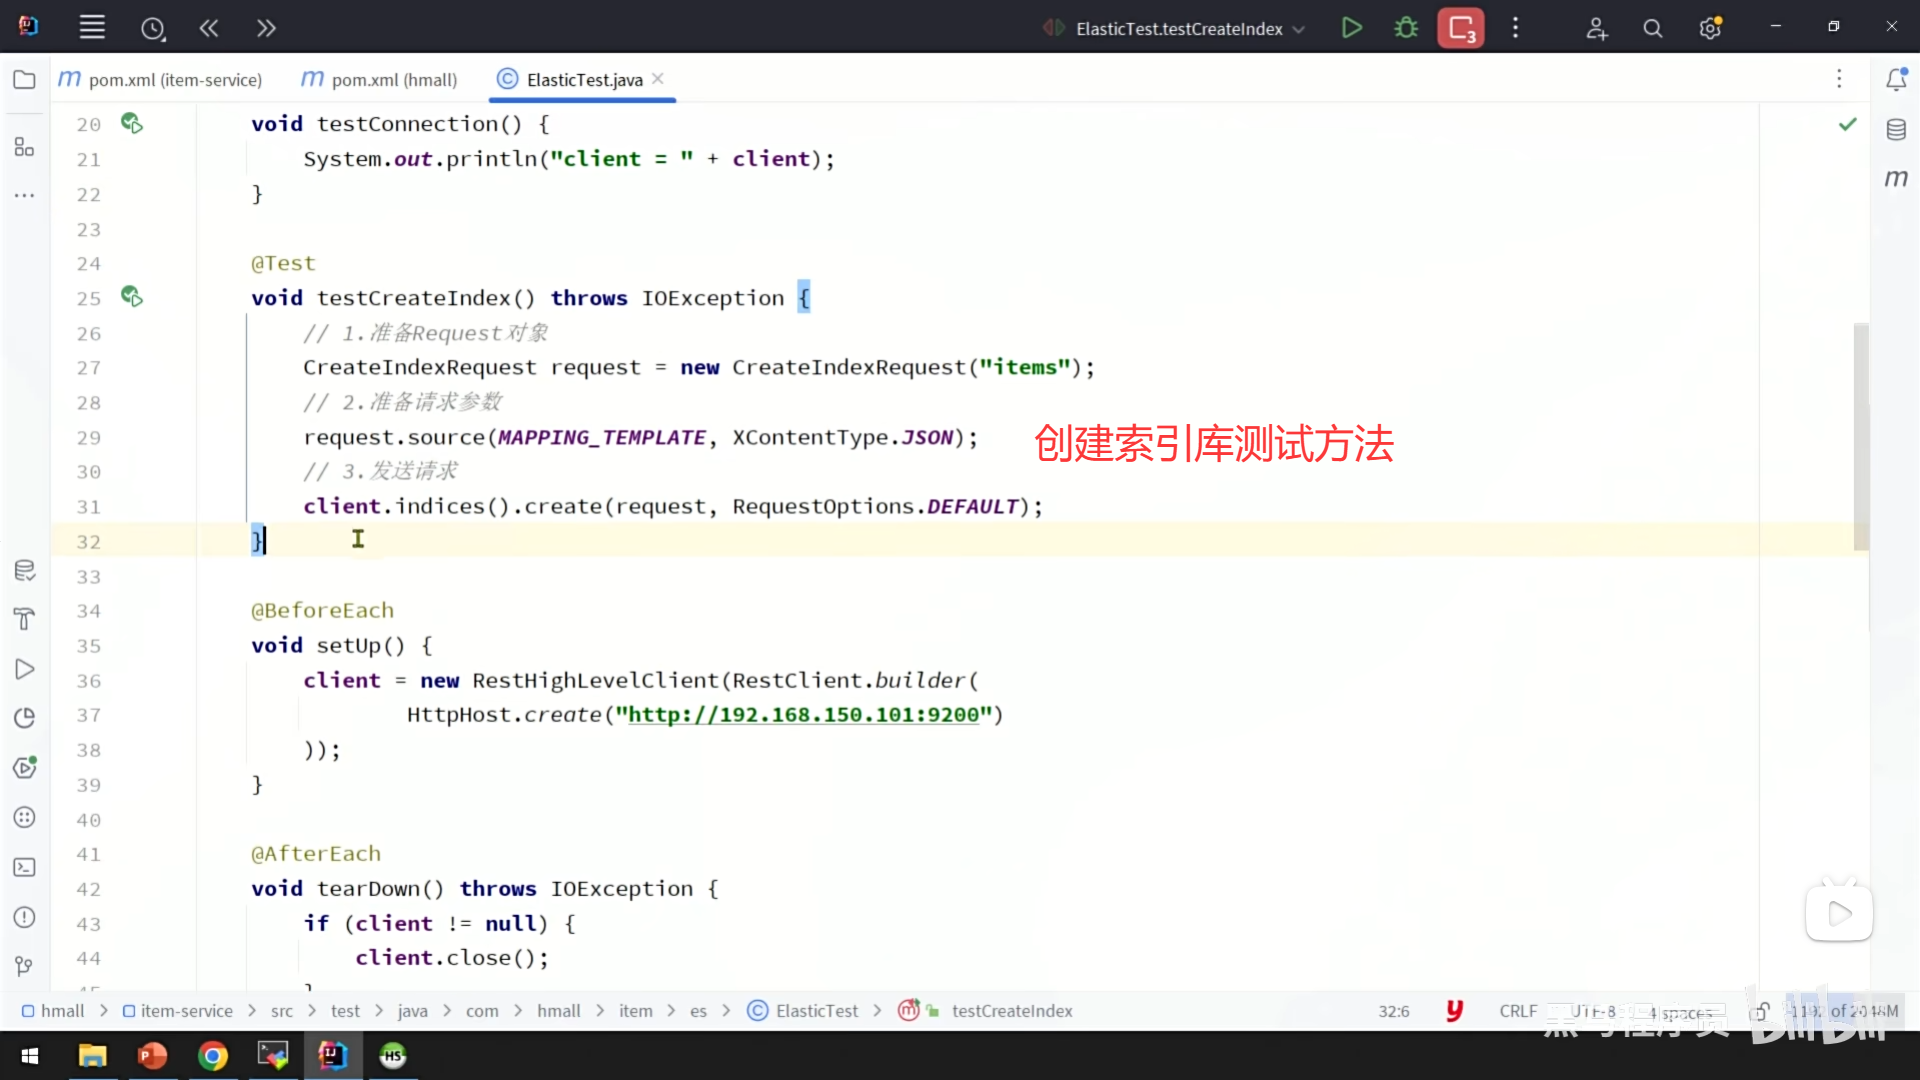Open the CRLF line separator selector
Viewport: 1920px width, 1080px height.
(1518, 1011)
